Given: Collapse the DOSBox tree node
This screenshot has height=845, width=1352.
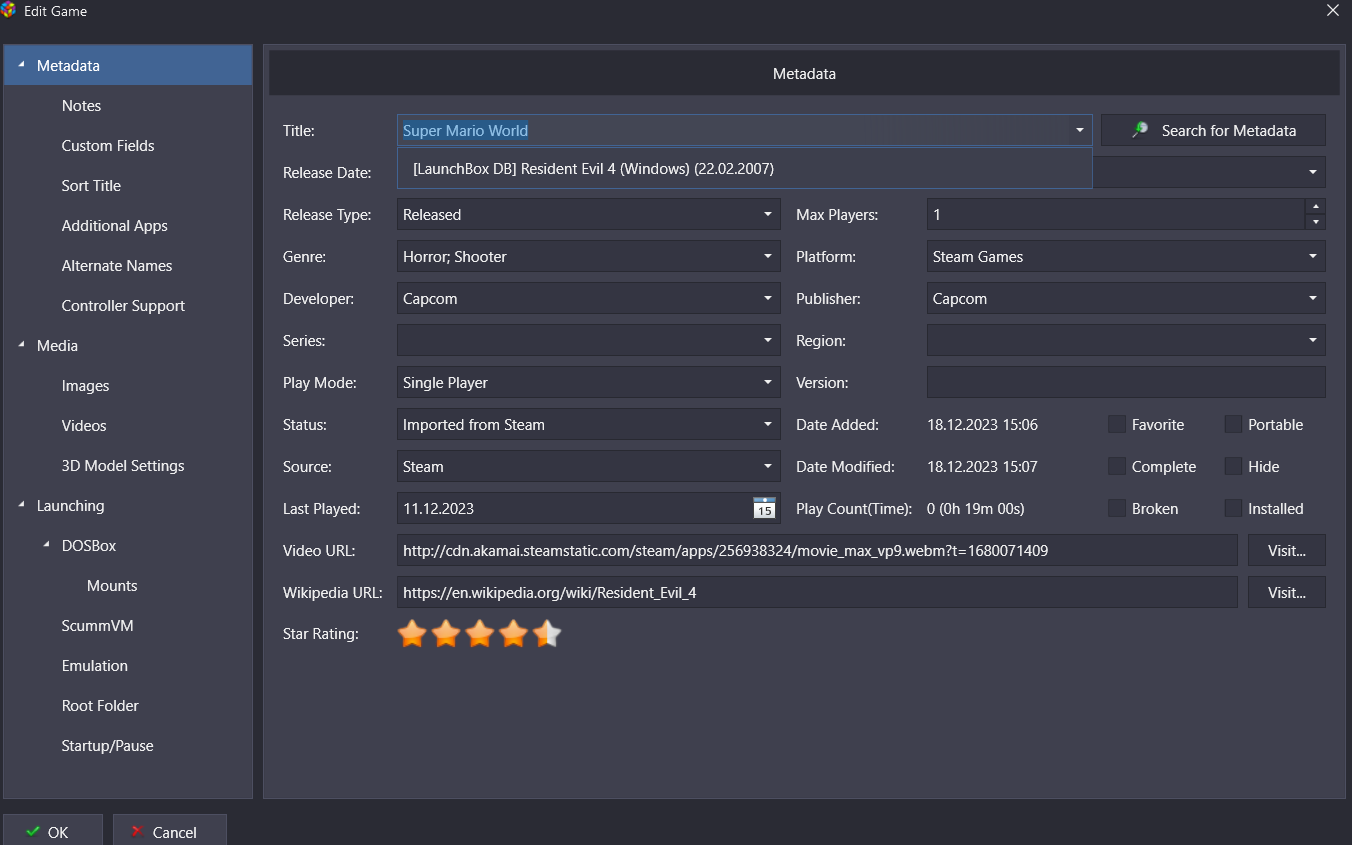Looking at the screenshot, I should coord(47,545).
